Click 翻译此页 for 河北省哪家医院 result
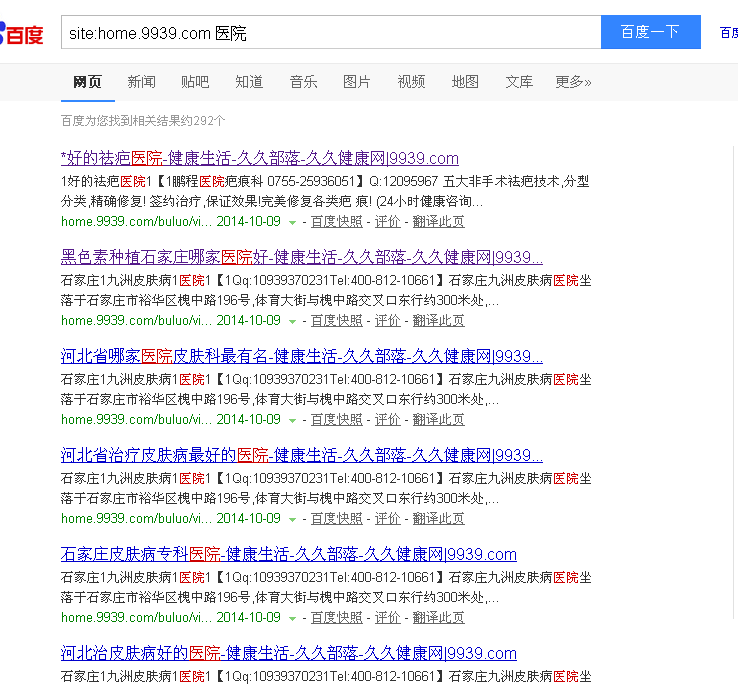This screenshot has height=687, width=738. [439, 420]
